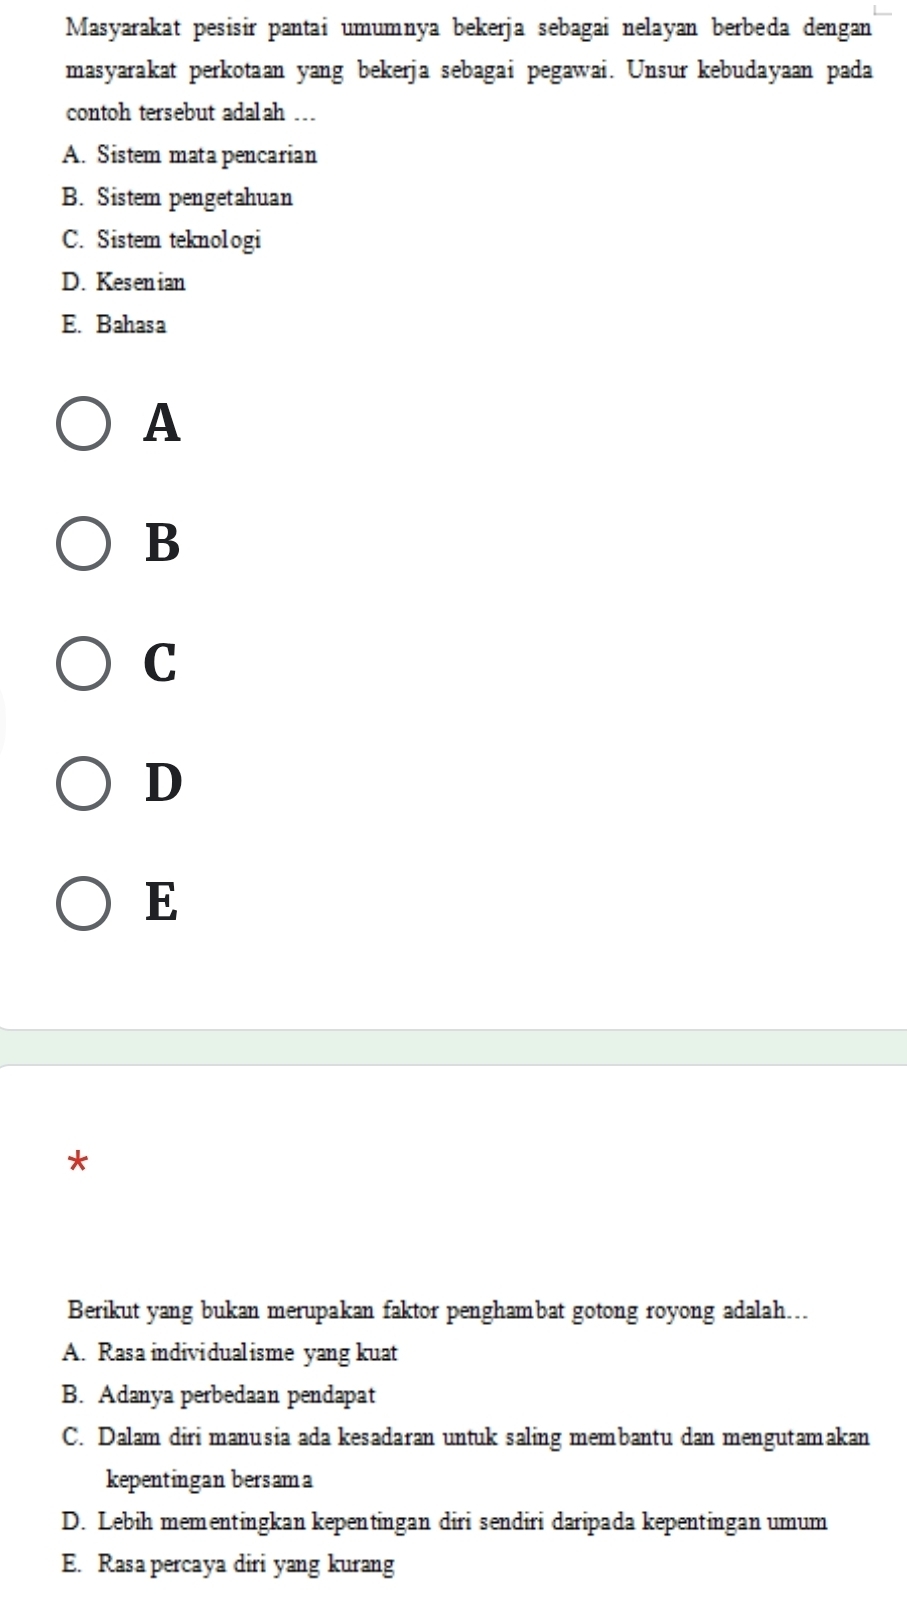Image resolution: width=907 pixels, height=1608 pixels.
Task: Click the 'Kesenian' answer text
Action: 141,282
